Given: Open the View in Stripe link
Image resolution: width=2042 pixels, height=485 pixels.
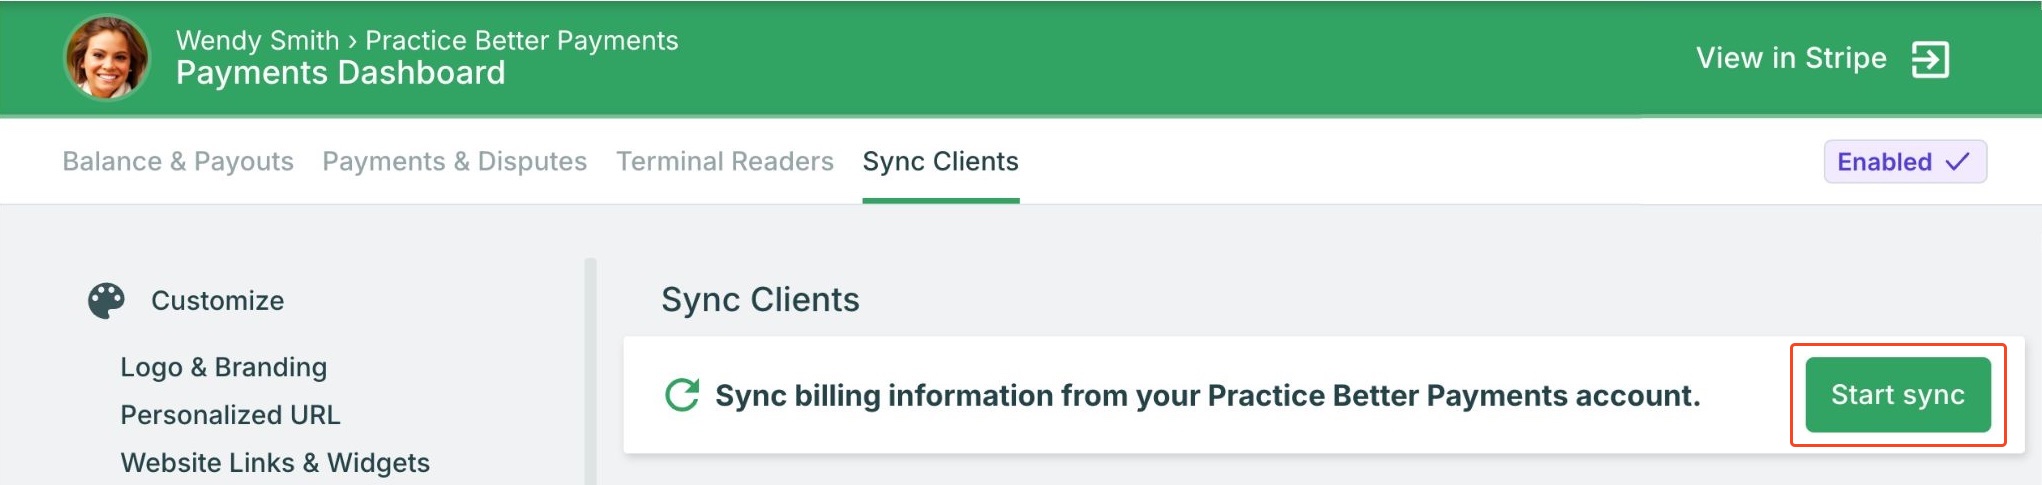Looking at the screenshot, I should click(x=1791, y=58).
